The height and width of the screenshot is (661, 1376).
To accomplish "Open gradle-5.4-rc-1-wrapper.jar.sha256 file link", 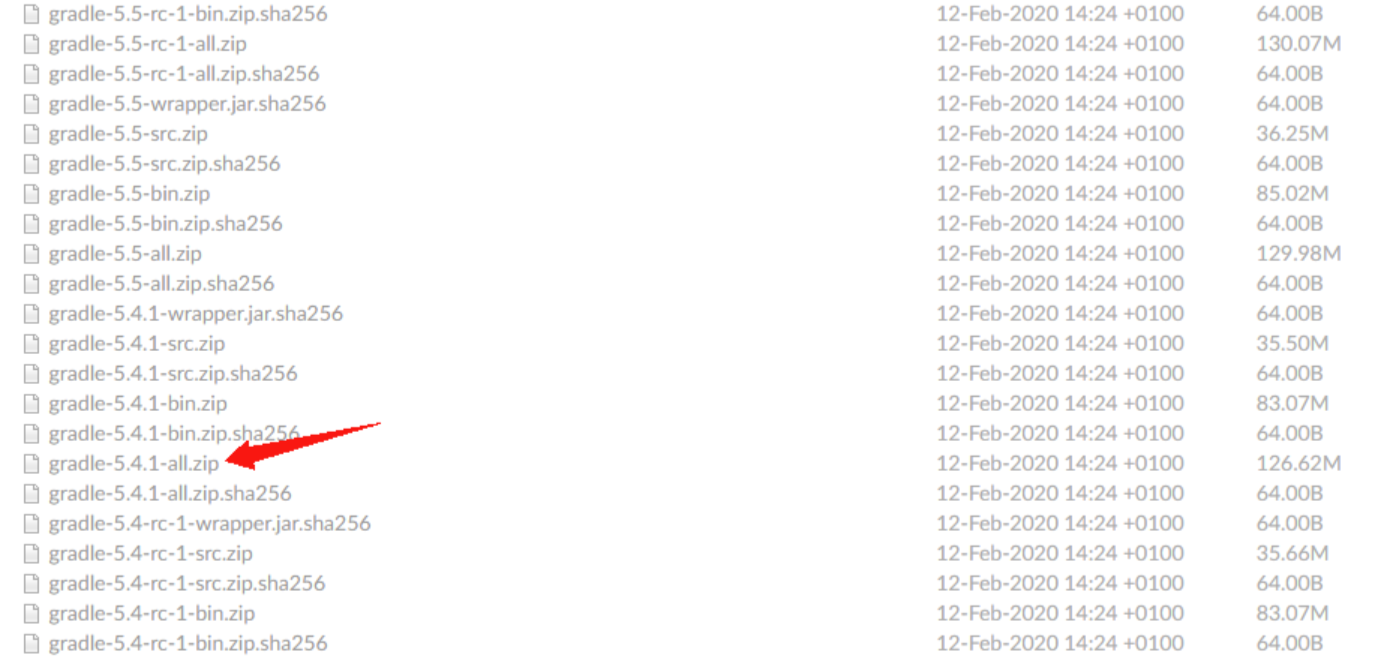I will (x=210, y=524).
